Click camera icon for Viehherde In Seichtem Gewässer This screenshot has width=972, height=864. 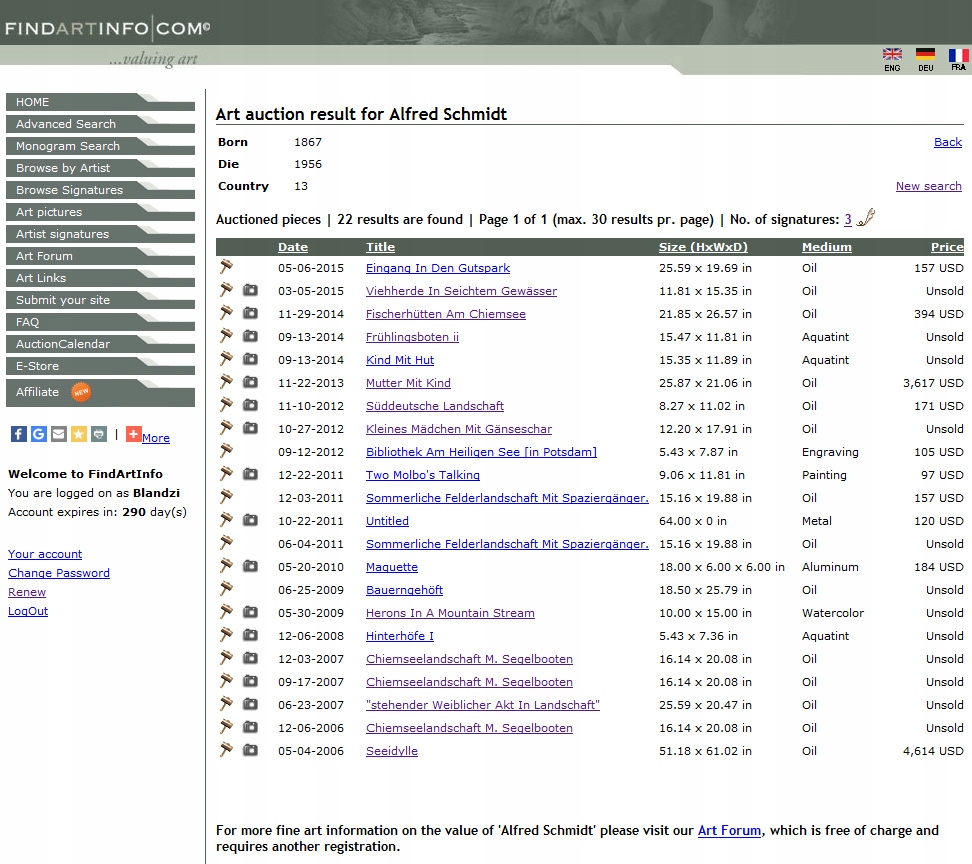[250, 290]
